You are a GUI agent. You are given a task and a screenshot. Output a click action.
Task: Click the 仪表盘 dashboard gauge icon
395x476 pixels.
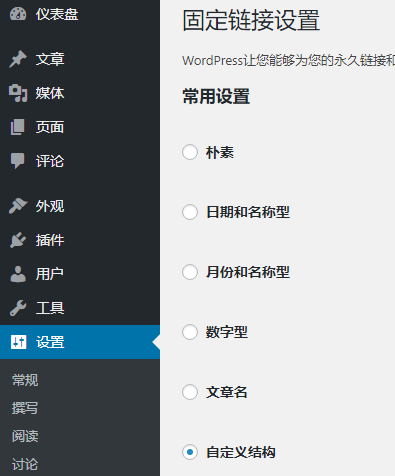pos(18,14)
